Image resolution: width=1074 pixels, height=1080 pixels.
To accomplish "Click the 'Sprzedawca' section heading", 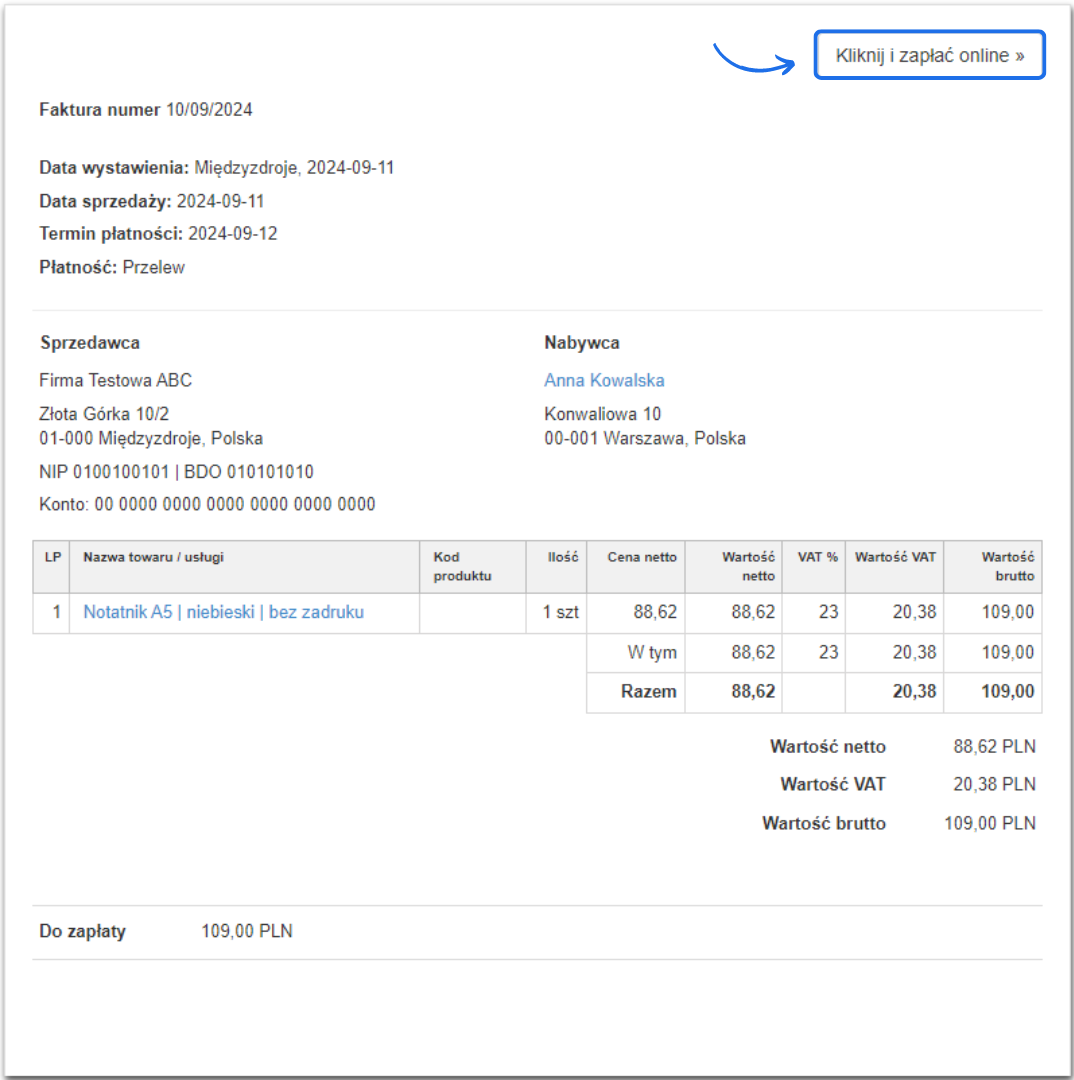I will 90,343.
